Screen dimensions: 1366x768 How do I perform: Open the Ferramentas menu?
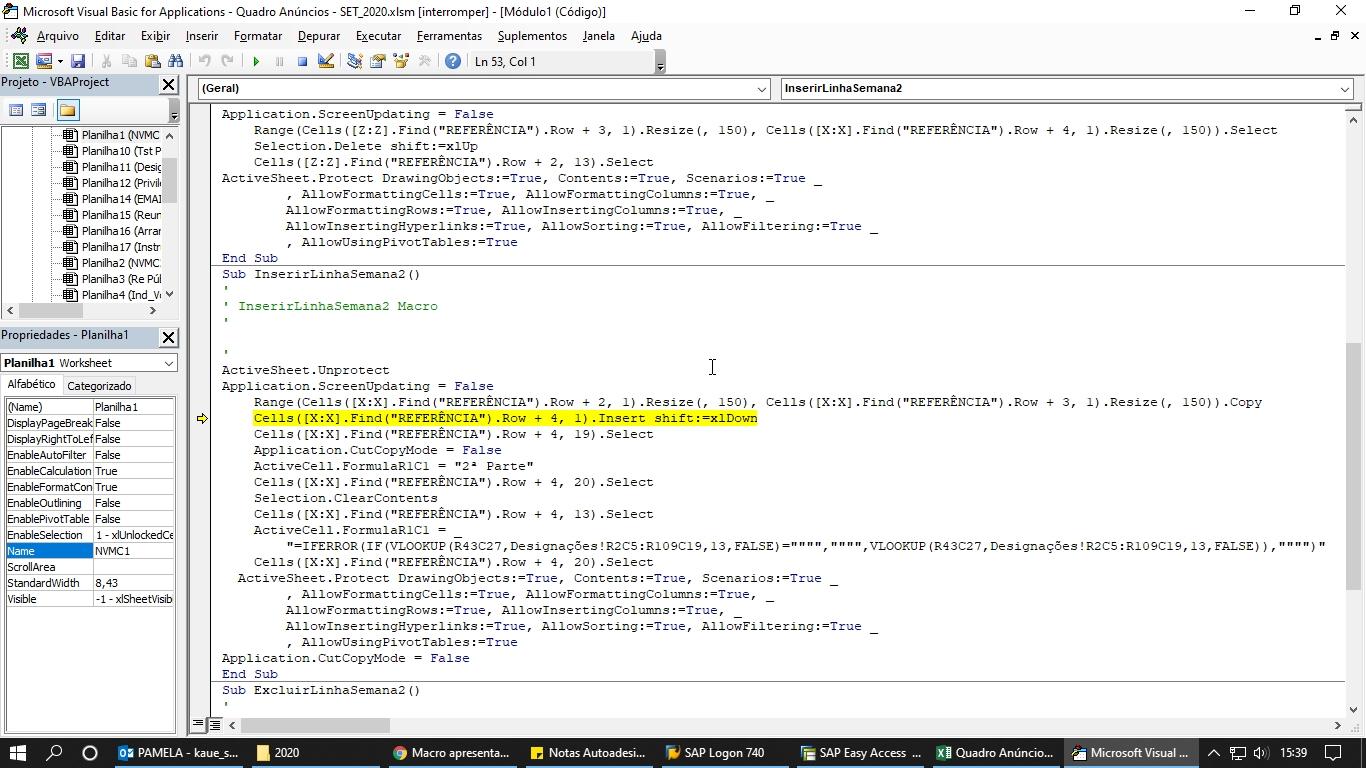pyautogui.click(x=449, y=36)
